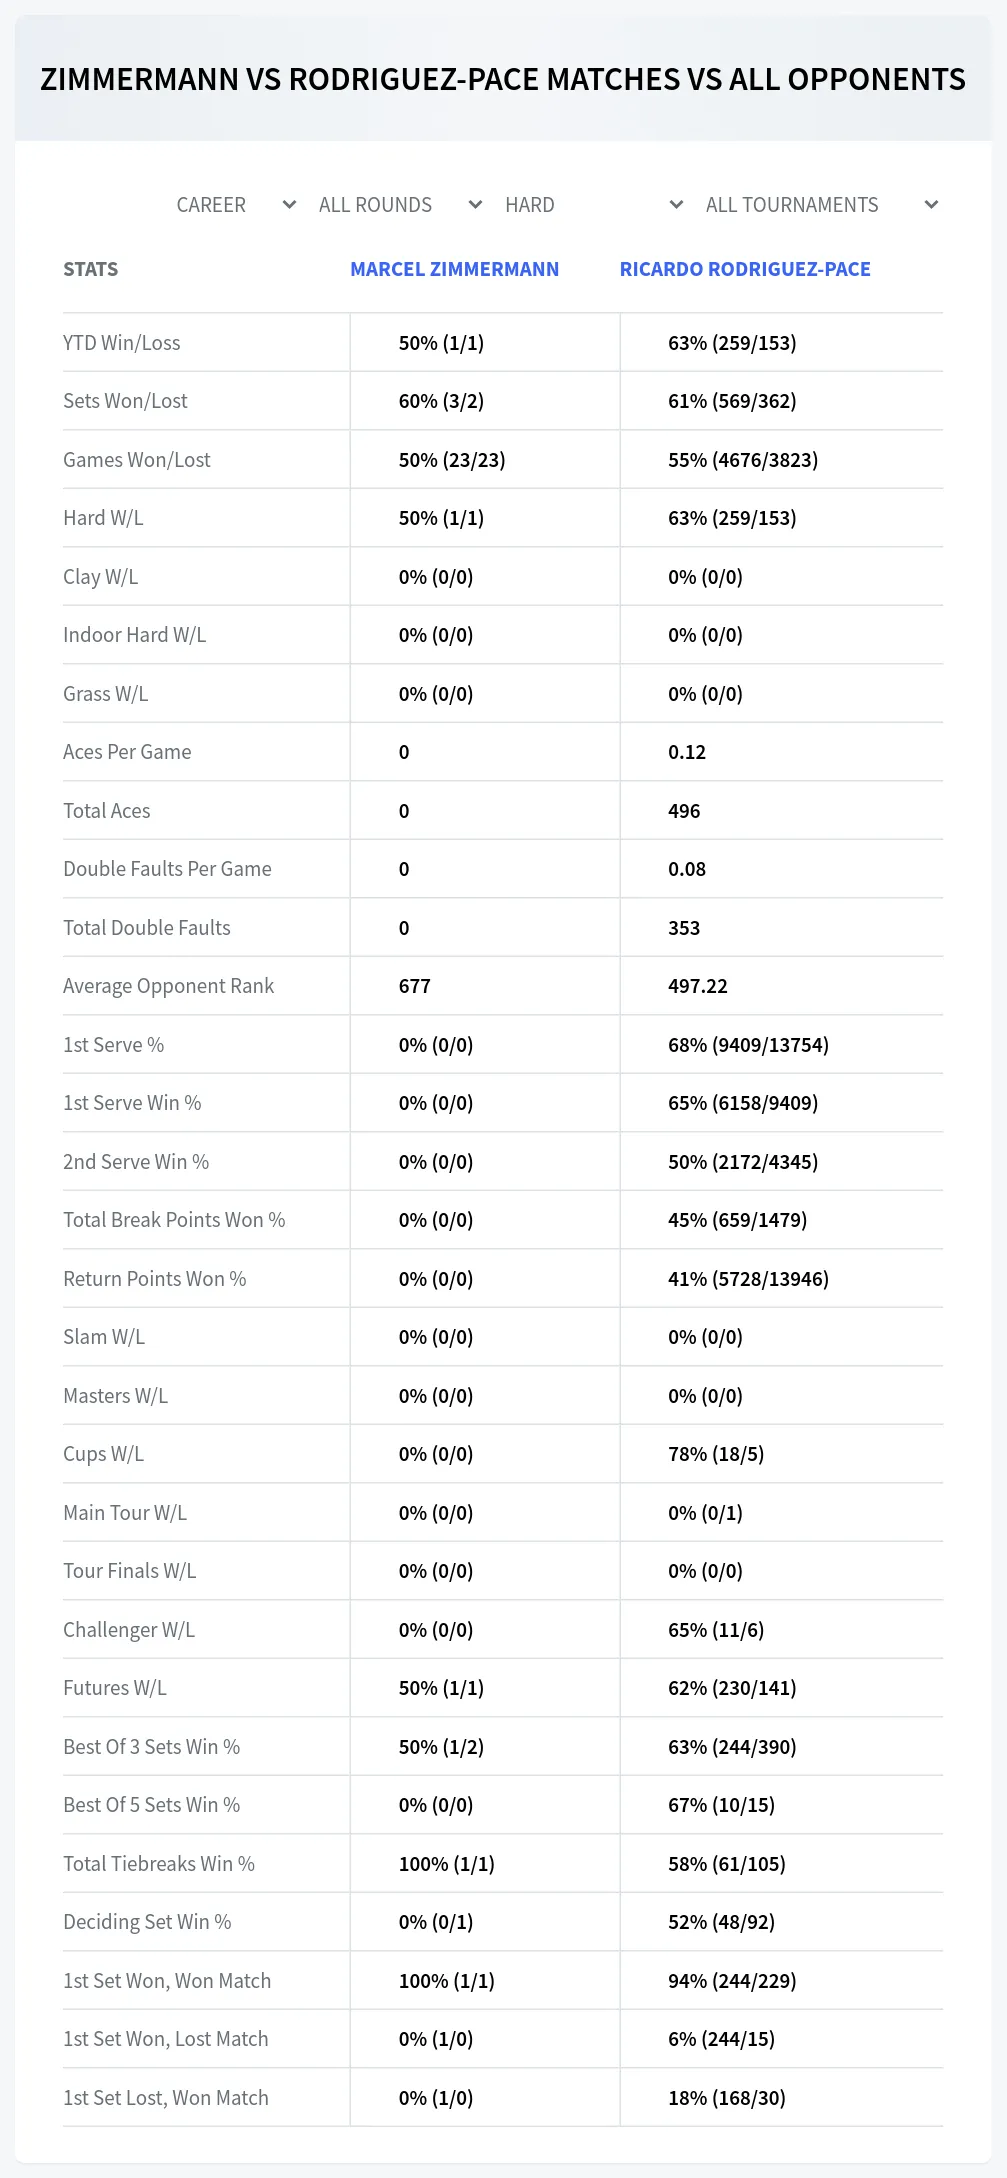
Task: Click the chevron next to CAREER
Action: pyautogui.click(x=289, y=205)
